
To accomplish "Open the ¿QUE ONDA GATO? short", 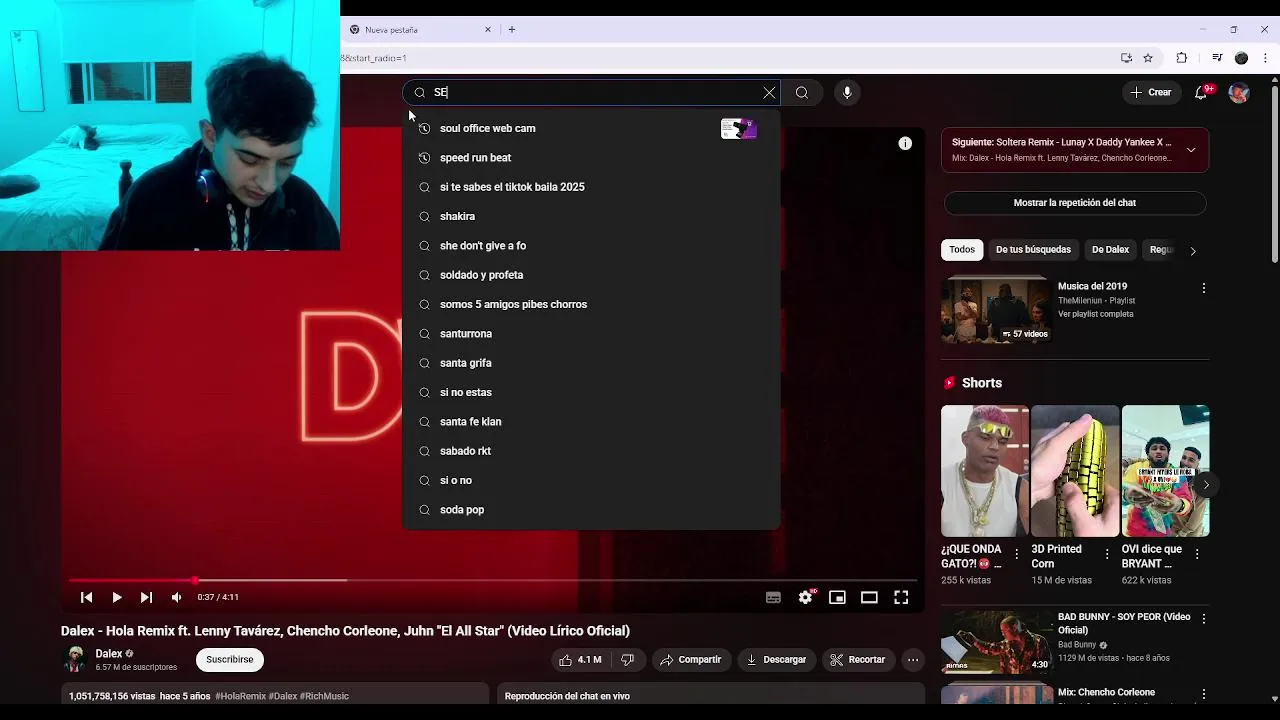I will tap(984, 471).
